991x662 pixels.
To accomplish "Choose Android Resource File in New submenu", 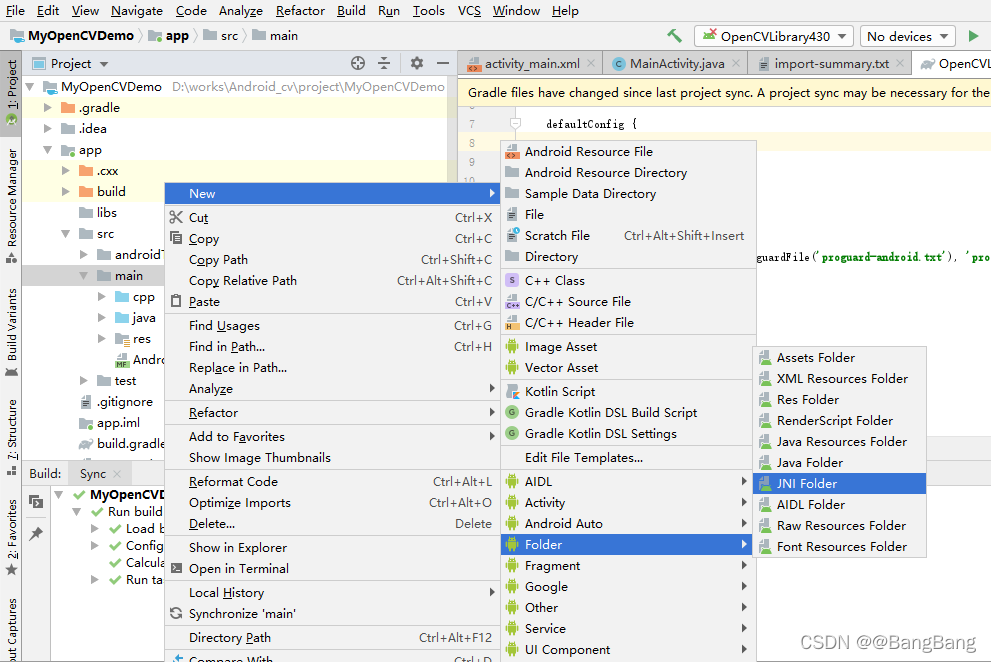I will [x=628, y=152].
